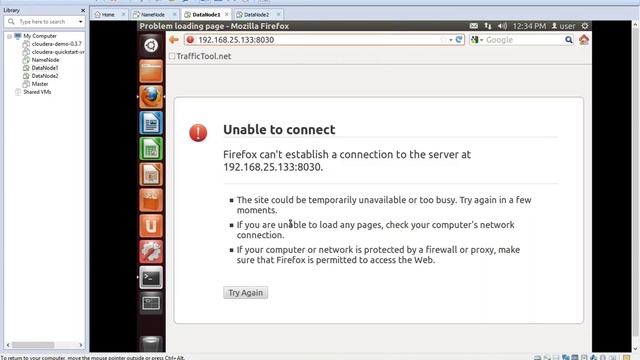
Task: Open the mail indicator in top panel
Action: tap(473, 26)
